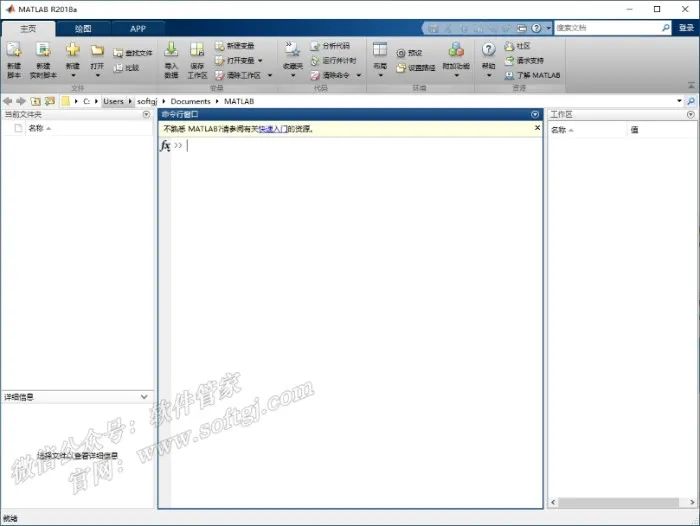
Task: Open the quick access toolbar dropdown arrow
Action: 549,28
